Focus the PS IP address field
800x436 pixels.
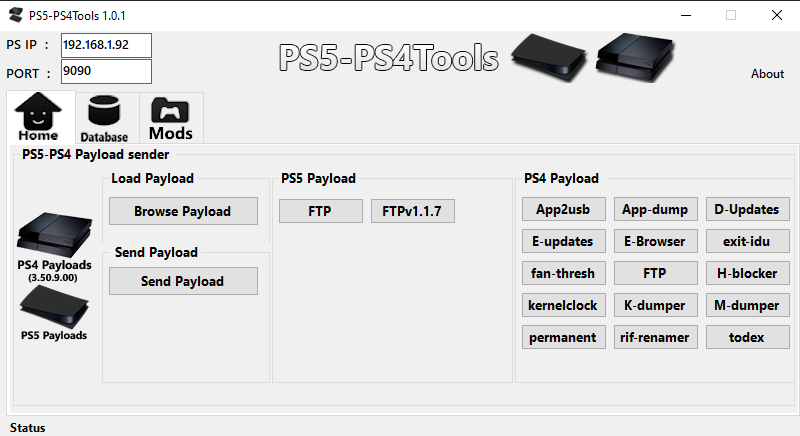[106, 45]
